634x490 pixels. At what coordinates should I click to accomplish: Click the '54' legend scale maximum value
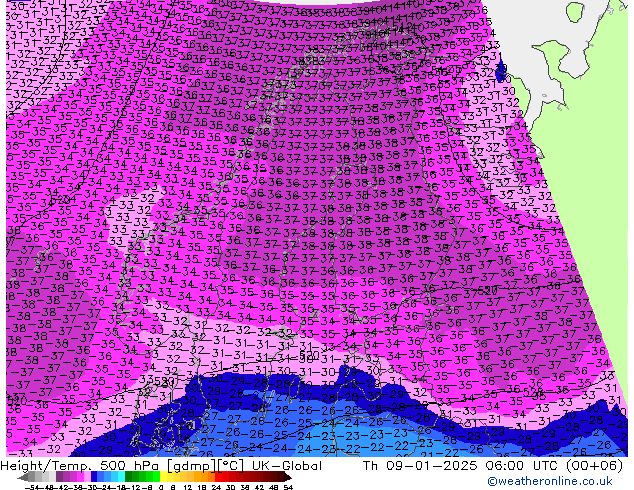pyautogui.click(x=288, y=487)
